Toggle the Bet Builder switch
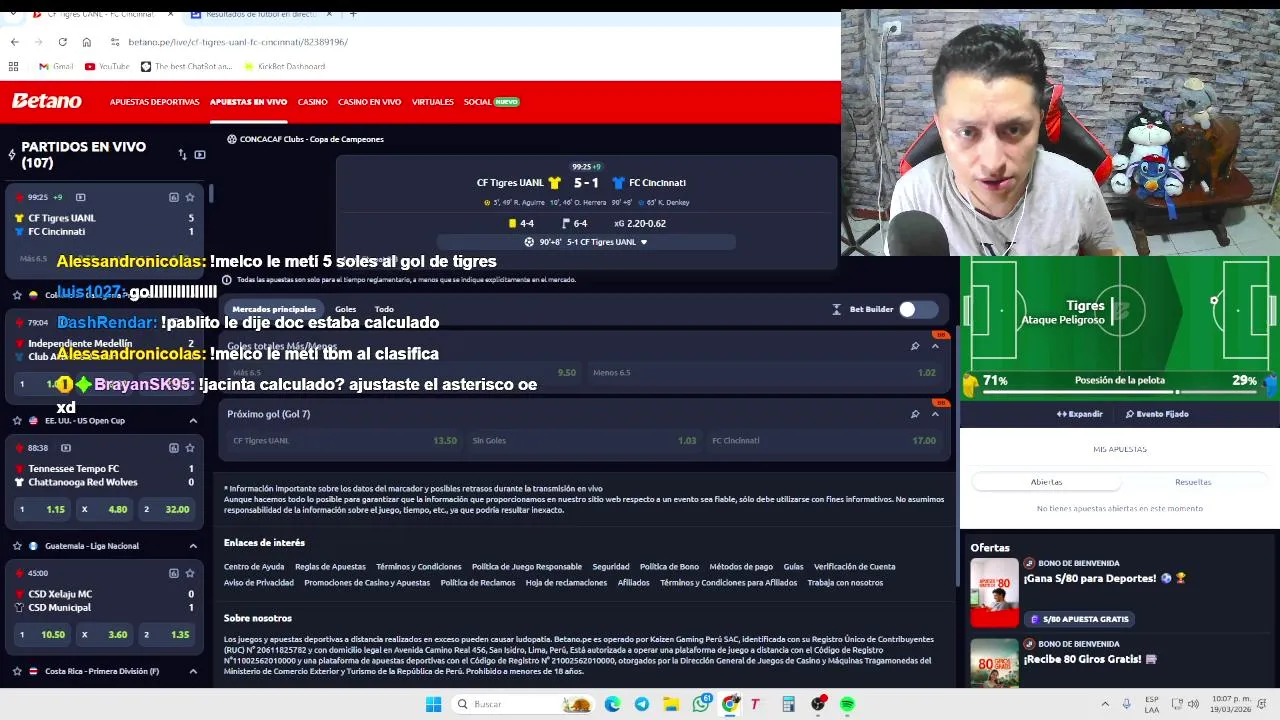Image resolution: width=1280 pixels, height=720 pixels. click(x=916, y=309)
